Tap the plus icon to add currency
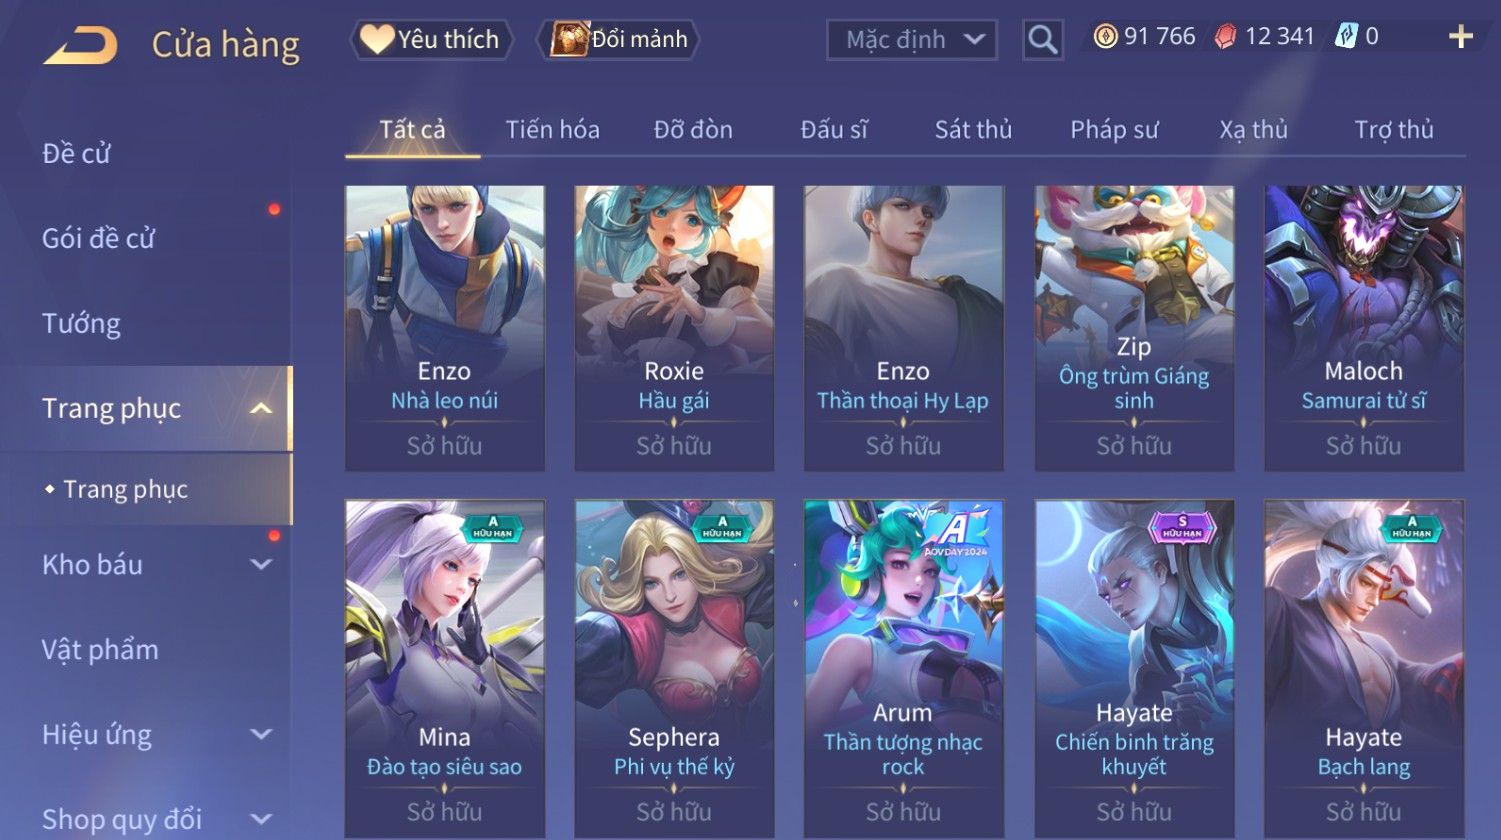Viewport: 1501px width, 840px height. coord(1461,37)
